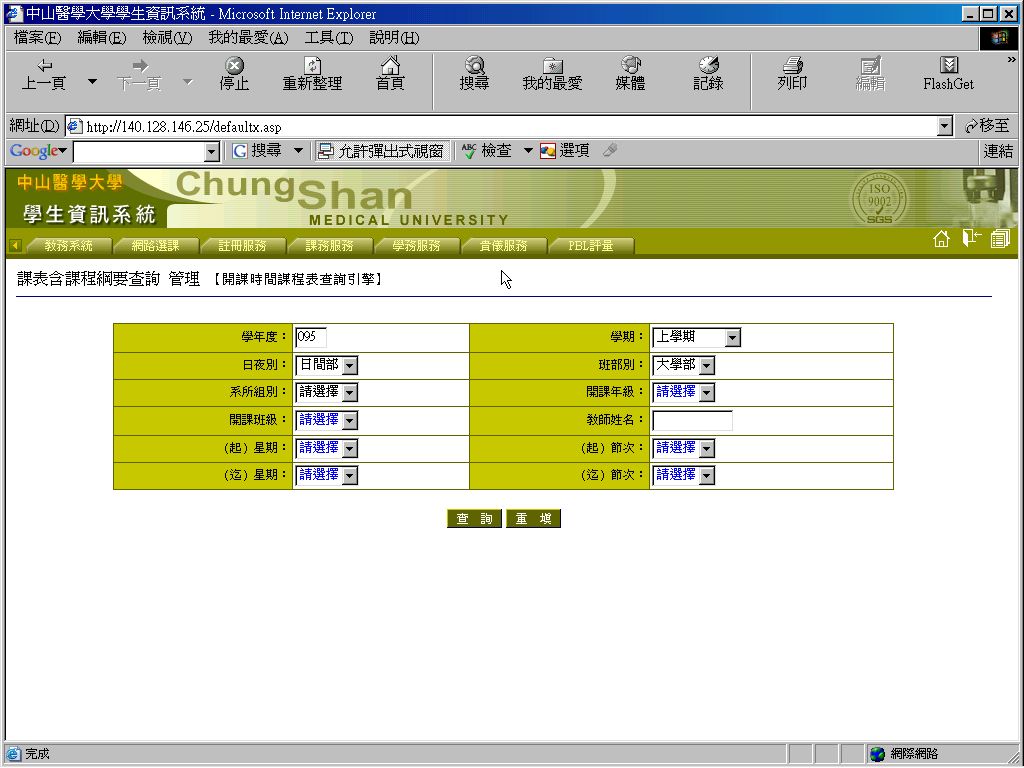The image size is (1024, 768).
Task: Click the Stop (停止) toolbar icon
Action: 234,74
